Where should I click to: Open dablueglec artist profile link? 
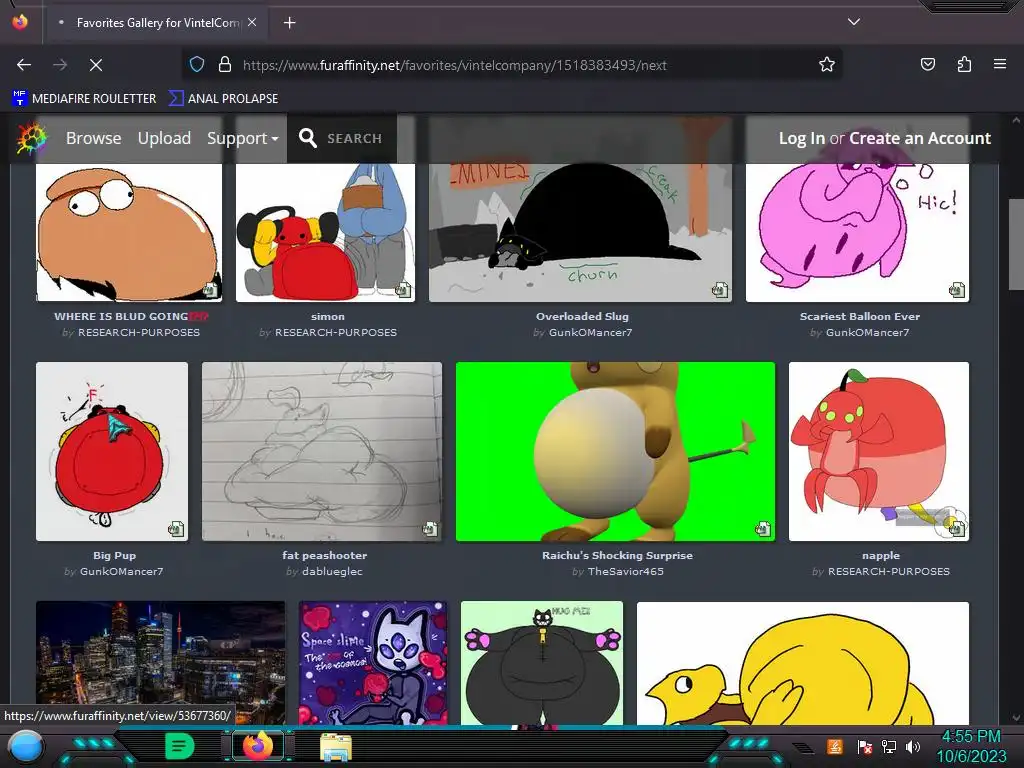point(332,571)
